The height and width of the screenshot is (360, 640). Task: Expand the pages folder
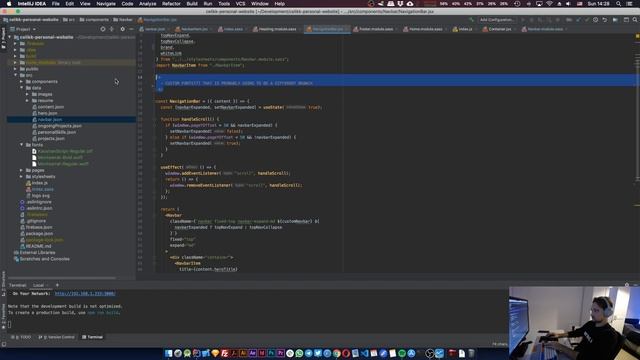22,170
